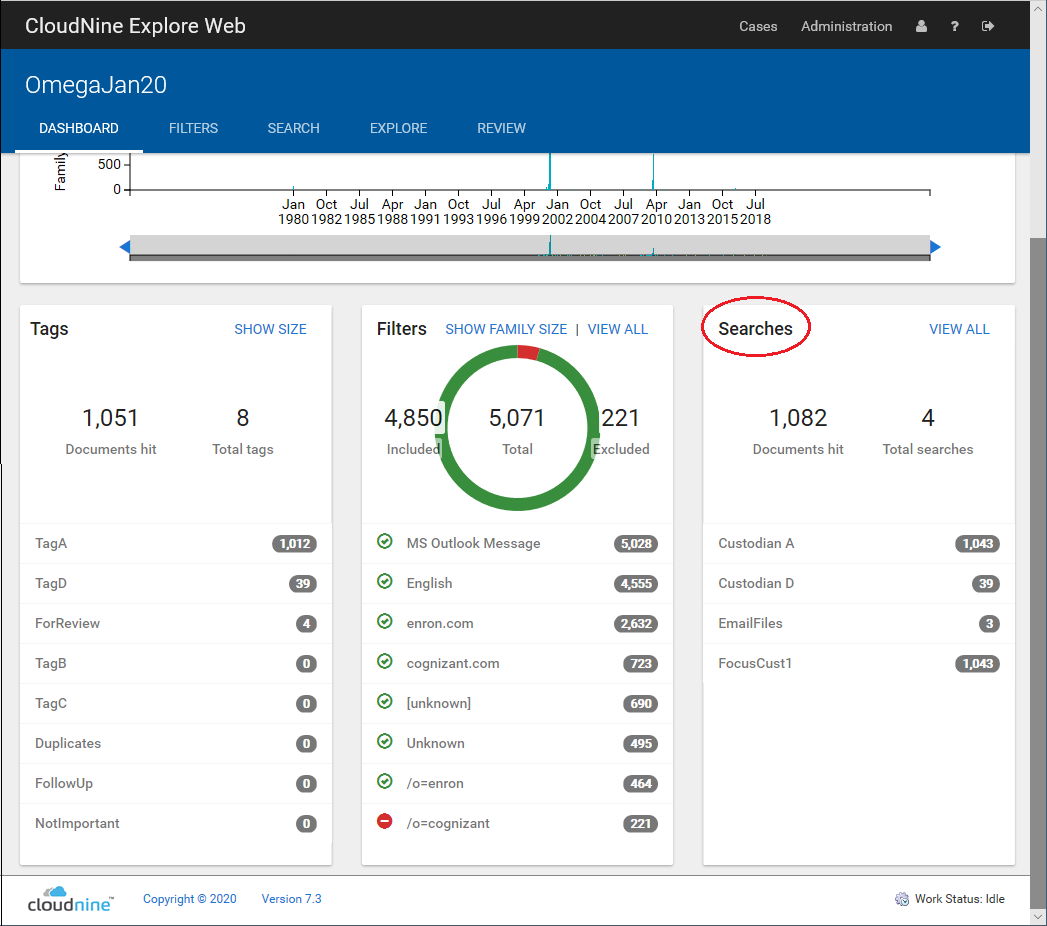Screen dimensions: 1047x926
Task: Toggle the English filter checkmark
Action: click(x=385, y=582)
